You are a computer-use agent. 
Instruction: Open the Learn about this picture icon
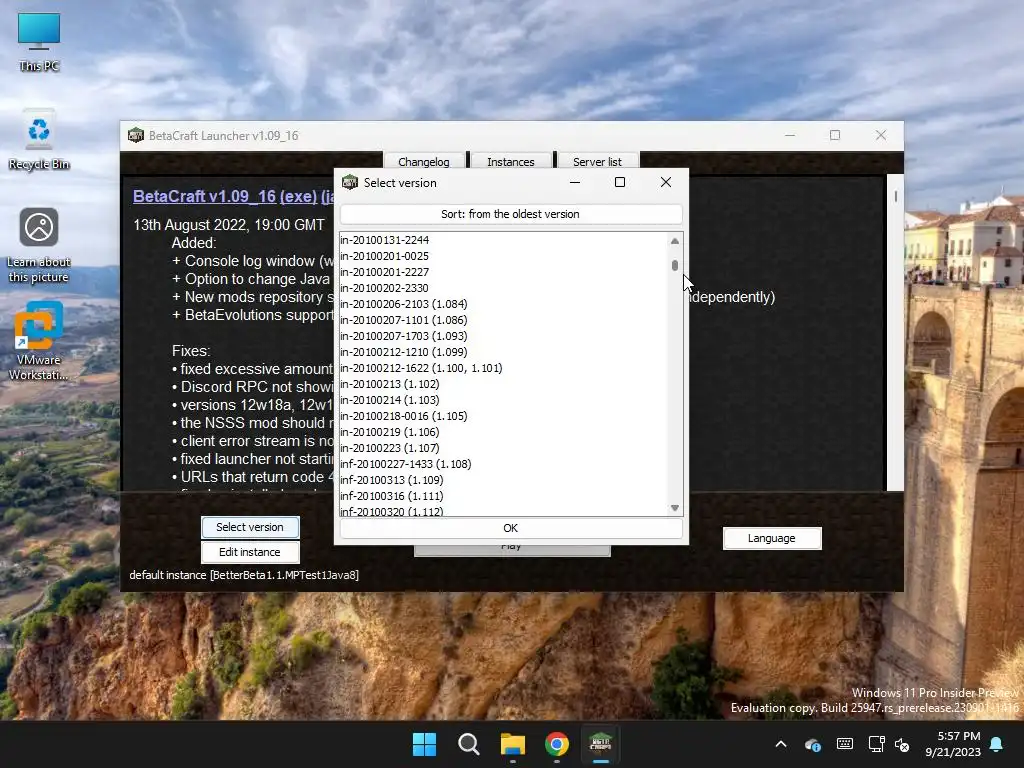point(39,245)
